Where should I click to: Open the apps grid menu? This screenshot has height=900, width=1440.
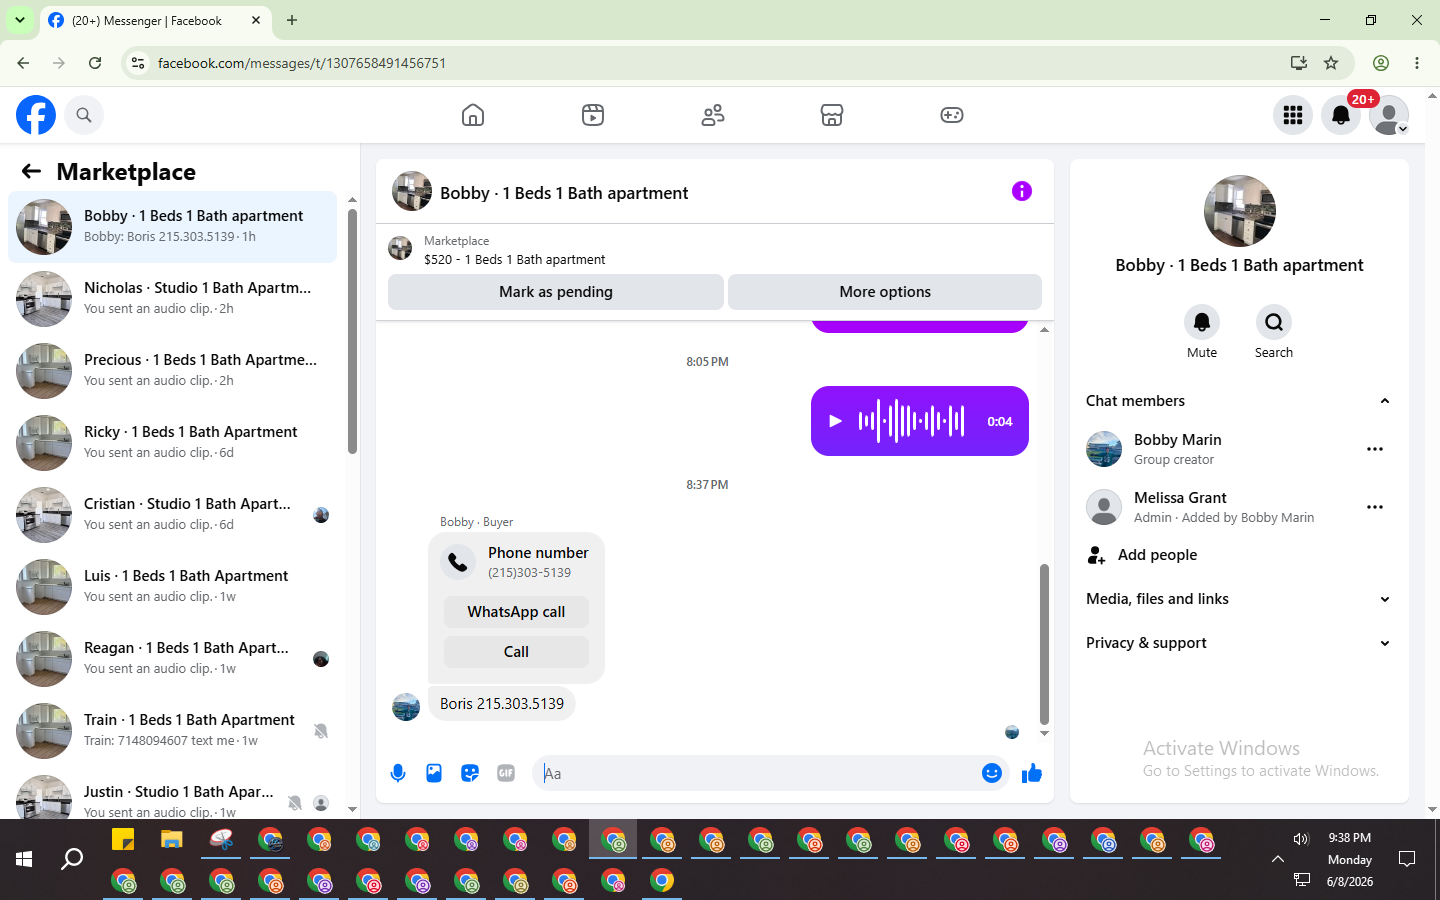[x=1293, y=115]
